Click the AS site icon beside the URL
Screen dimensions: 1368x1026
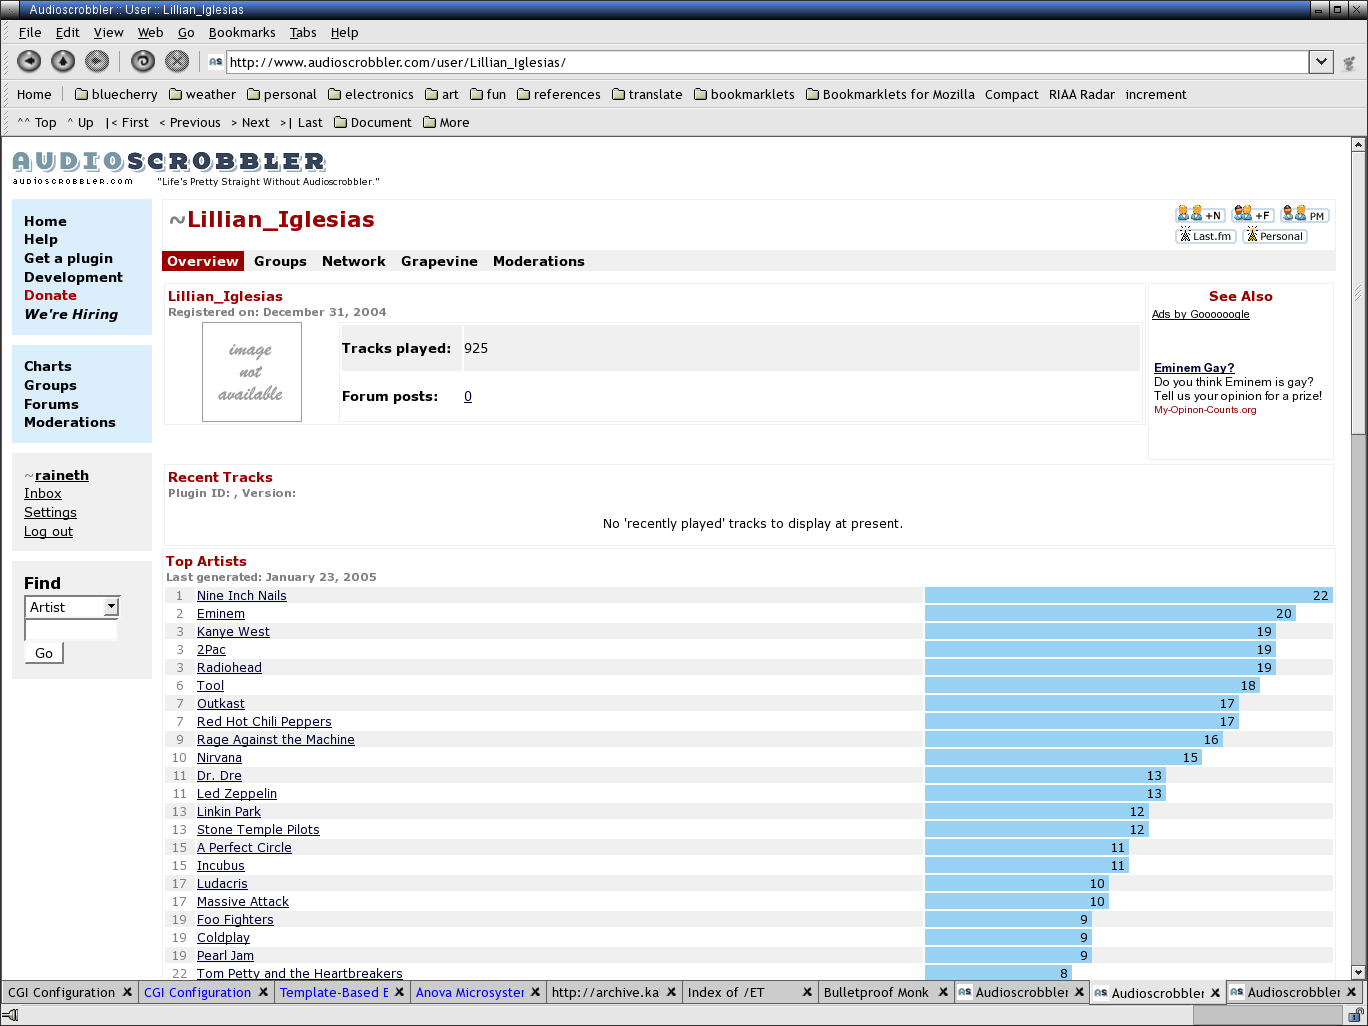[215, 62]
